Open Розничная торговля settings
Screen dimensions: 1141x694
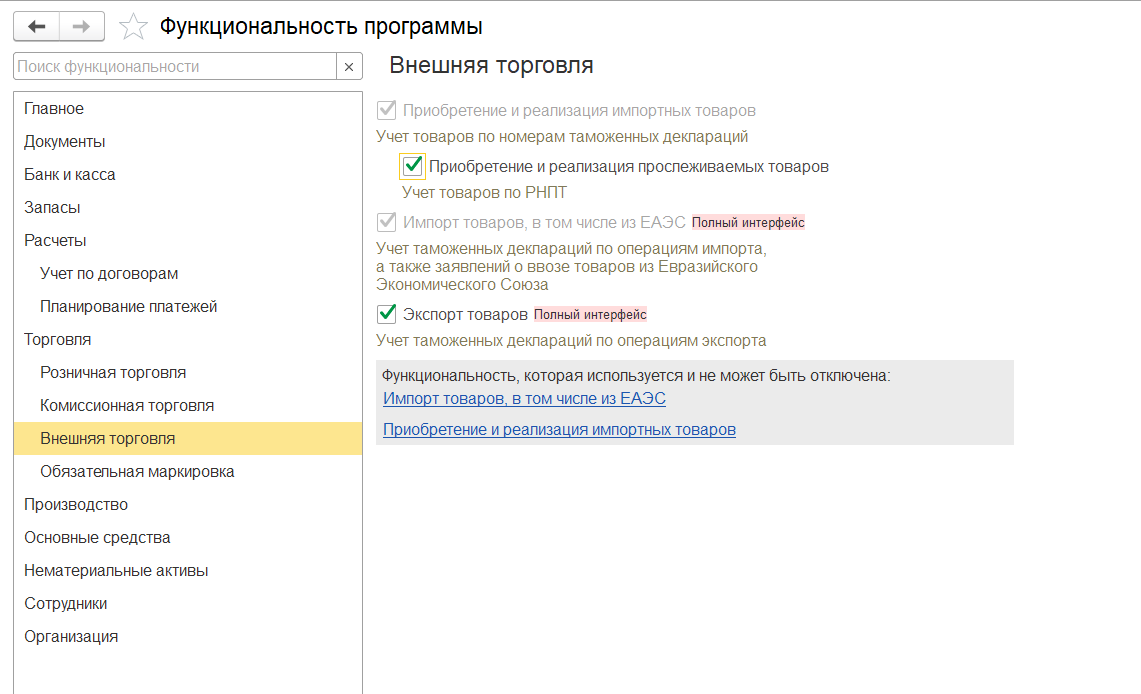point(113,373)
